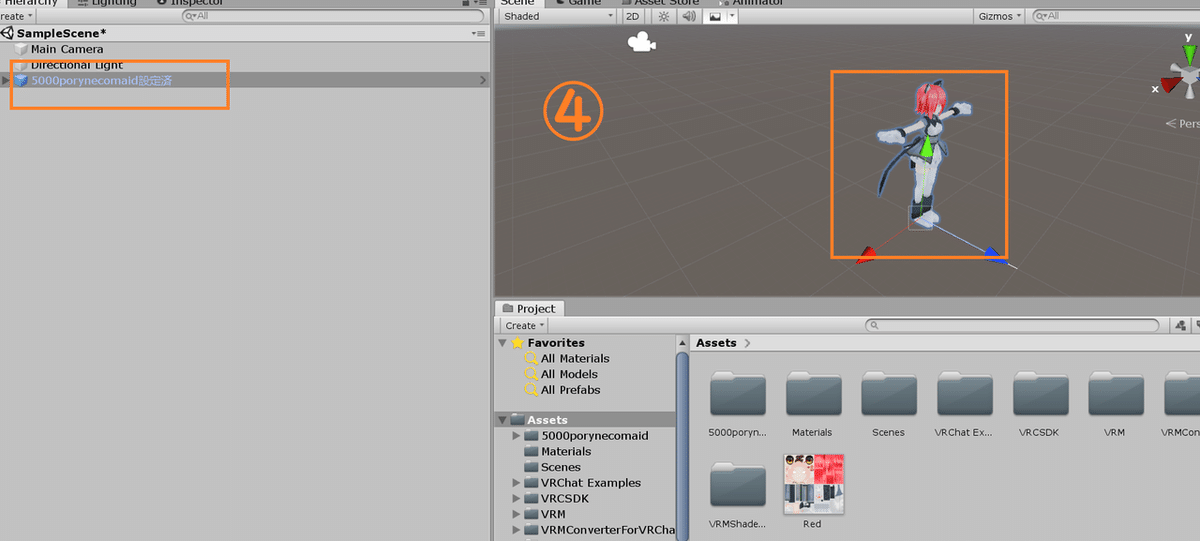Screen dimensions: 1200x541
Task: Click the Assets breadcrumb in Project panel
Action: [x=716, y=343]
